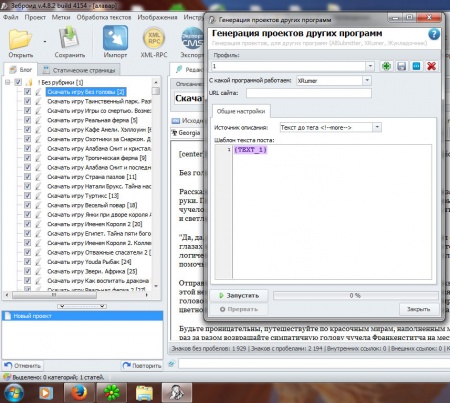Viewport: 450px width, 403px height.
Task: Click the URL сайта input field
Action: coord(309,93)
